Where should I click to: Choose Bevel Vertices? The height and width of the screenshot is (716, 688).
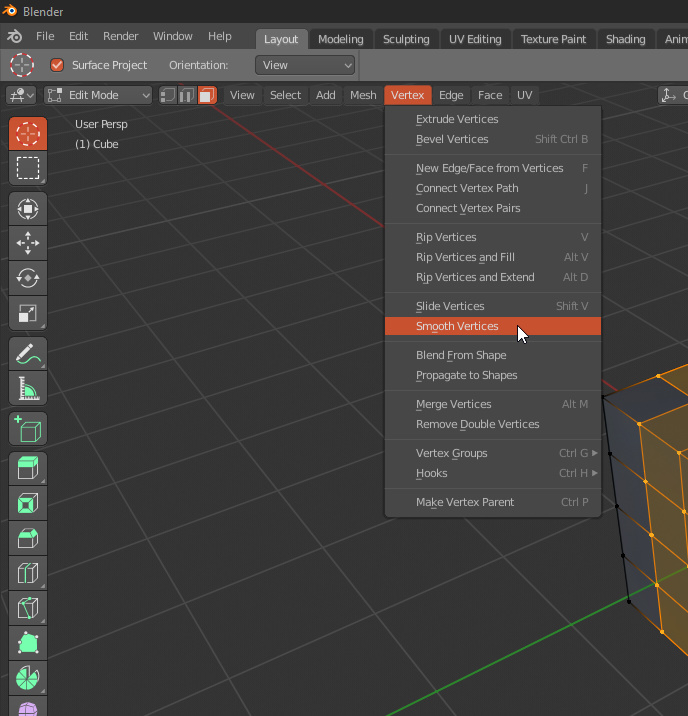(493, 139)
